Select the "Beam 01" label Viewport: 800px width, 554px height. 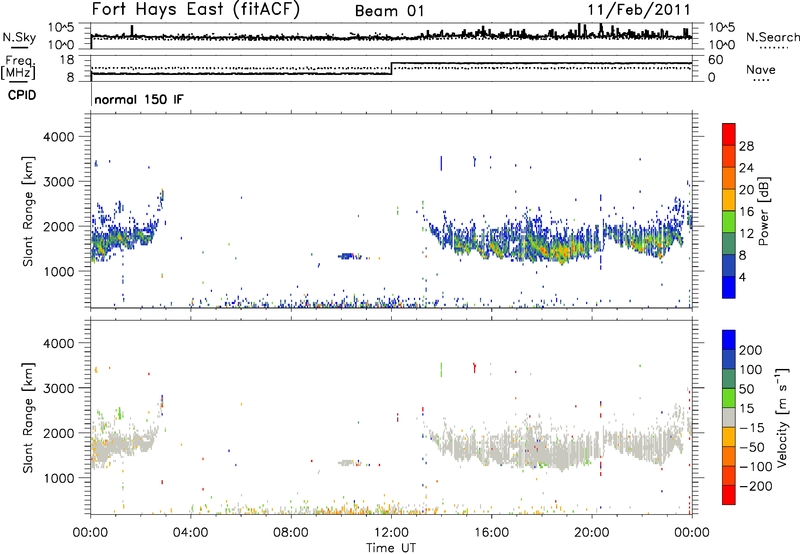point(389,11)
